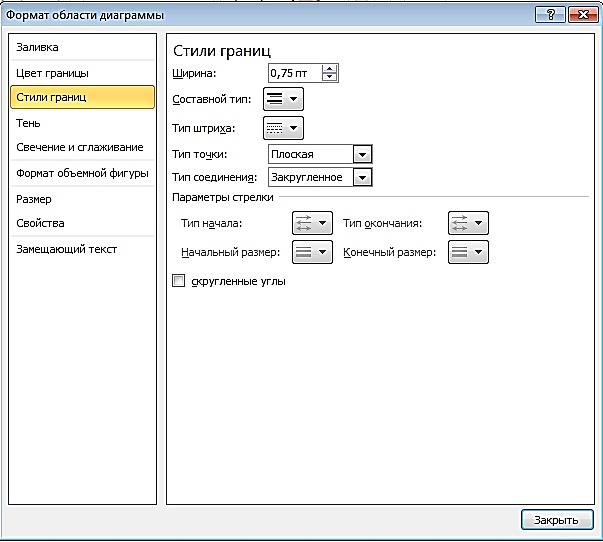Click the Закрыть button
This screenshot has width=603, height=542.
(557, 520)
